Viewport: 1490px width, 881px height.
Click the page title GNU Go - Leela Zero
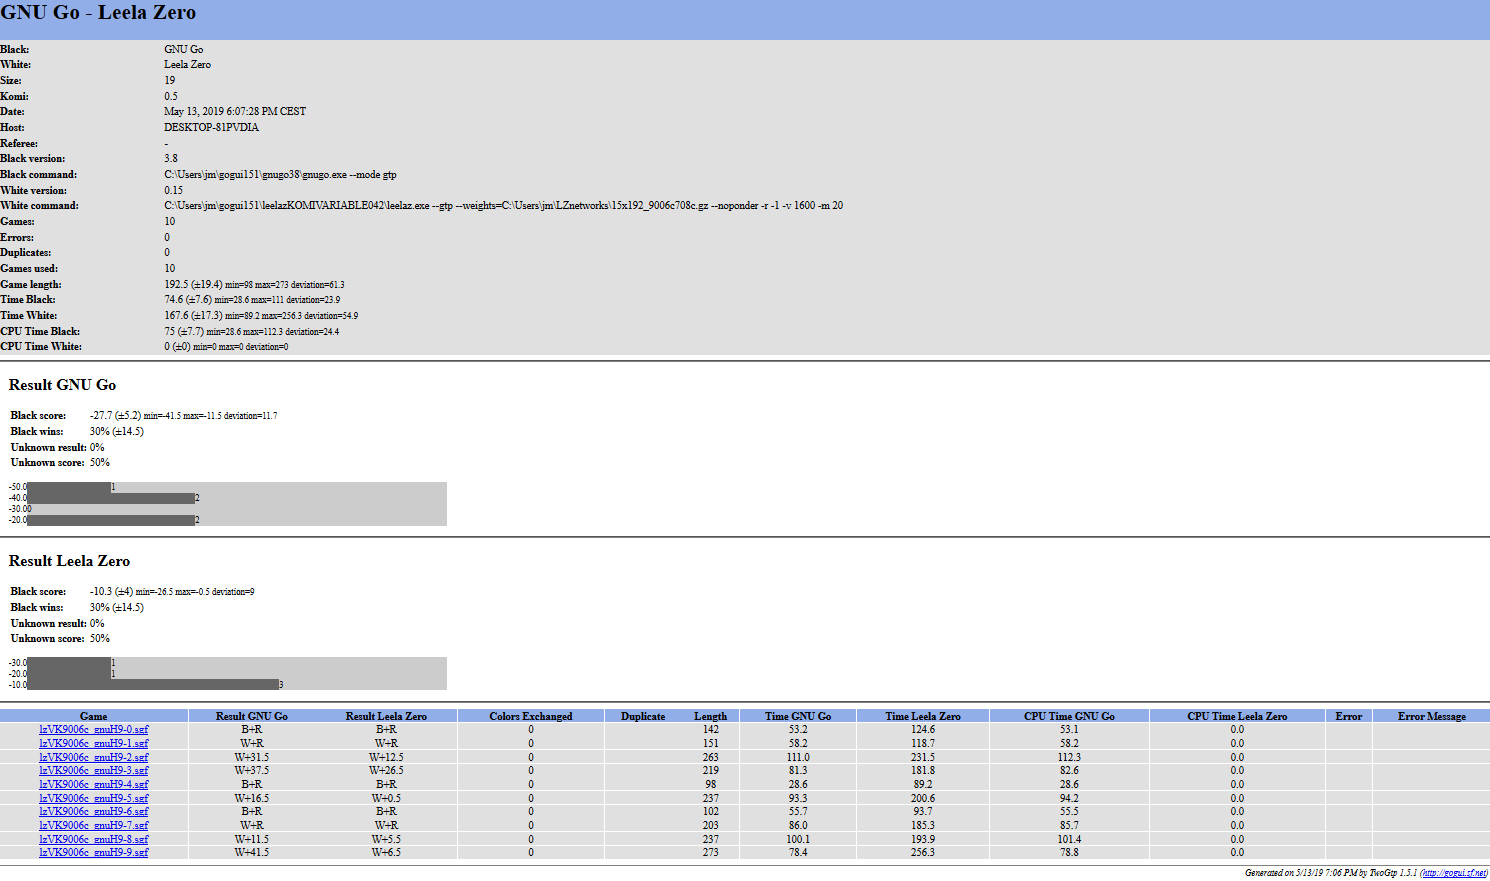[x=98, y=13]
